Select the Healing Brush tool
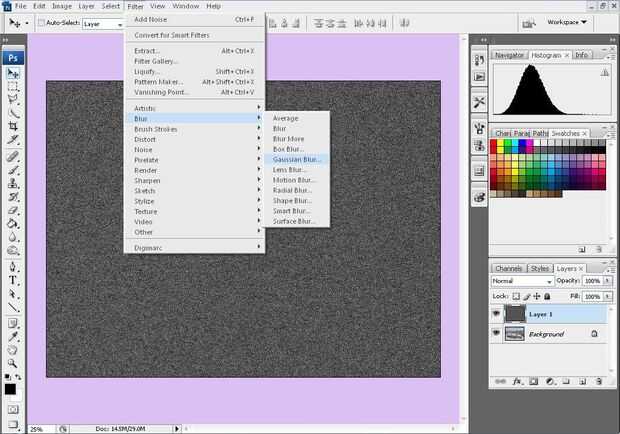The image size is (620, 434). (x=13, y=157)
